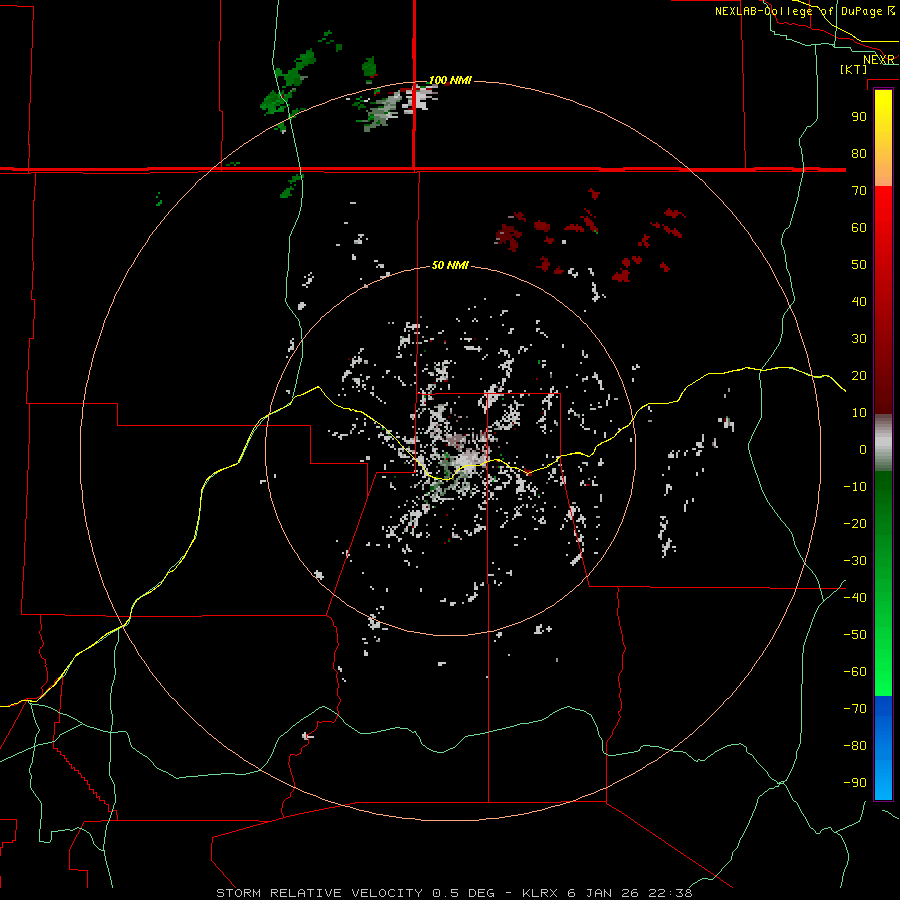The image size is (900, 900).
Task: Click the "100 NMI" range ring label
Action: [450, 80]
